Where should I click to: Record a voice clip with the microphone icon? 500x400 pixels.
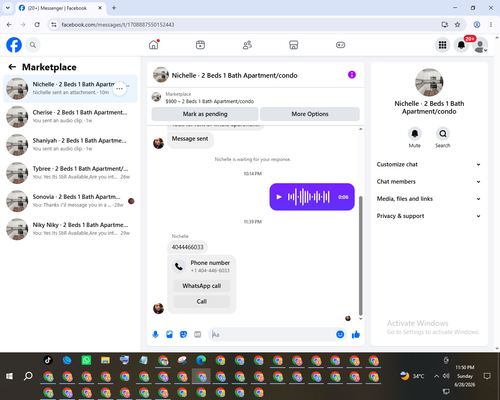coord(155,334)
